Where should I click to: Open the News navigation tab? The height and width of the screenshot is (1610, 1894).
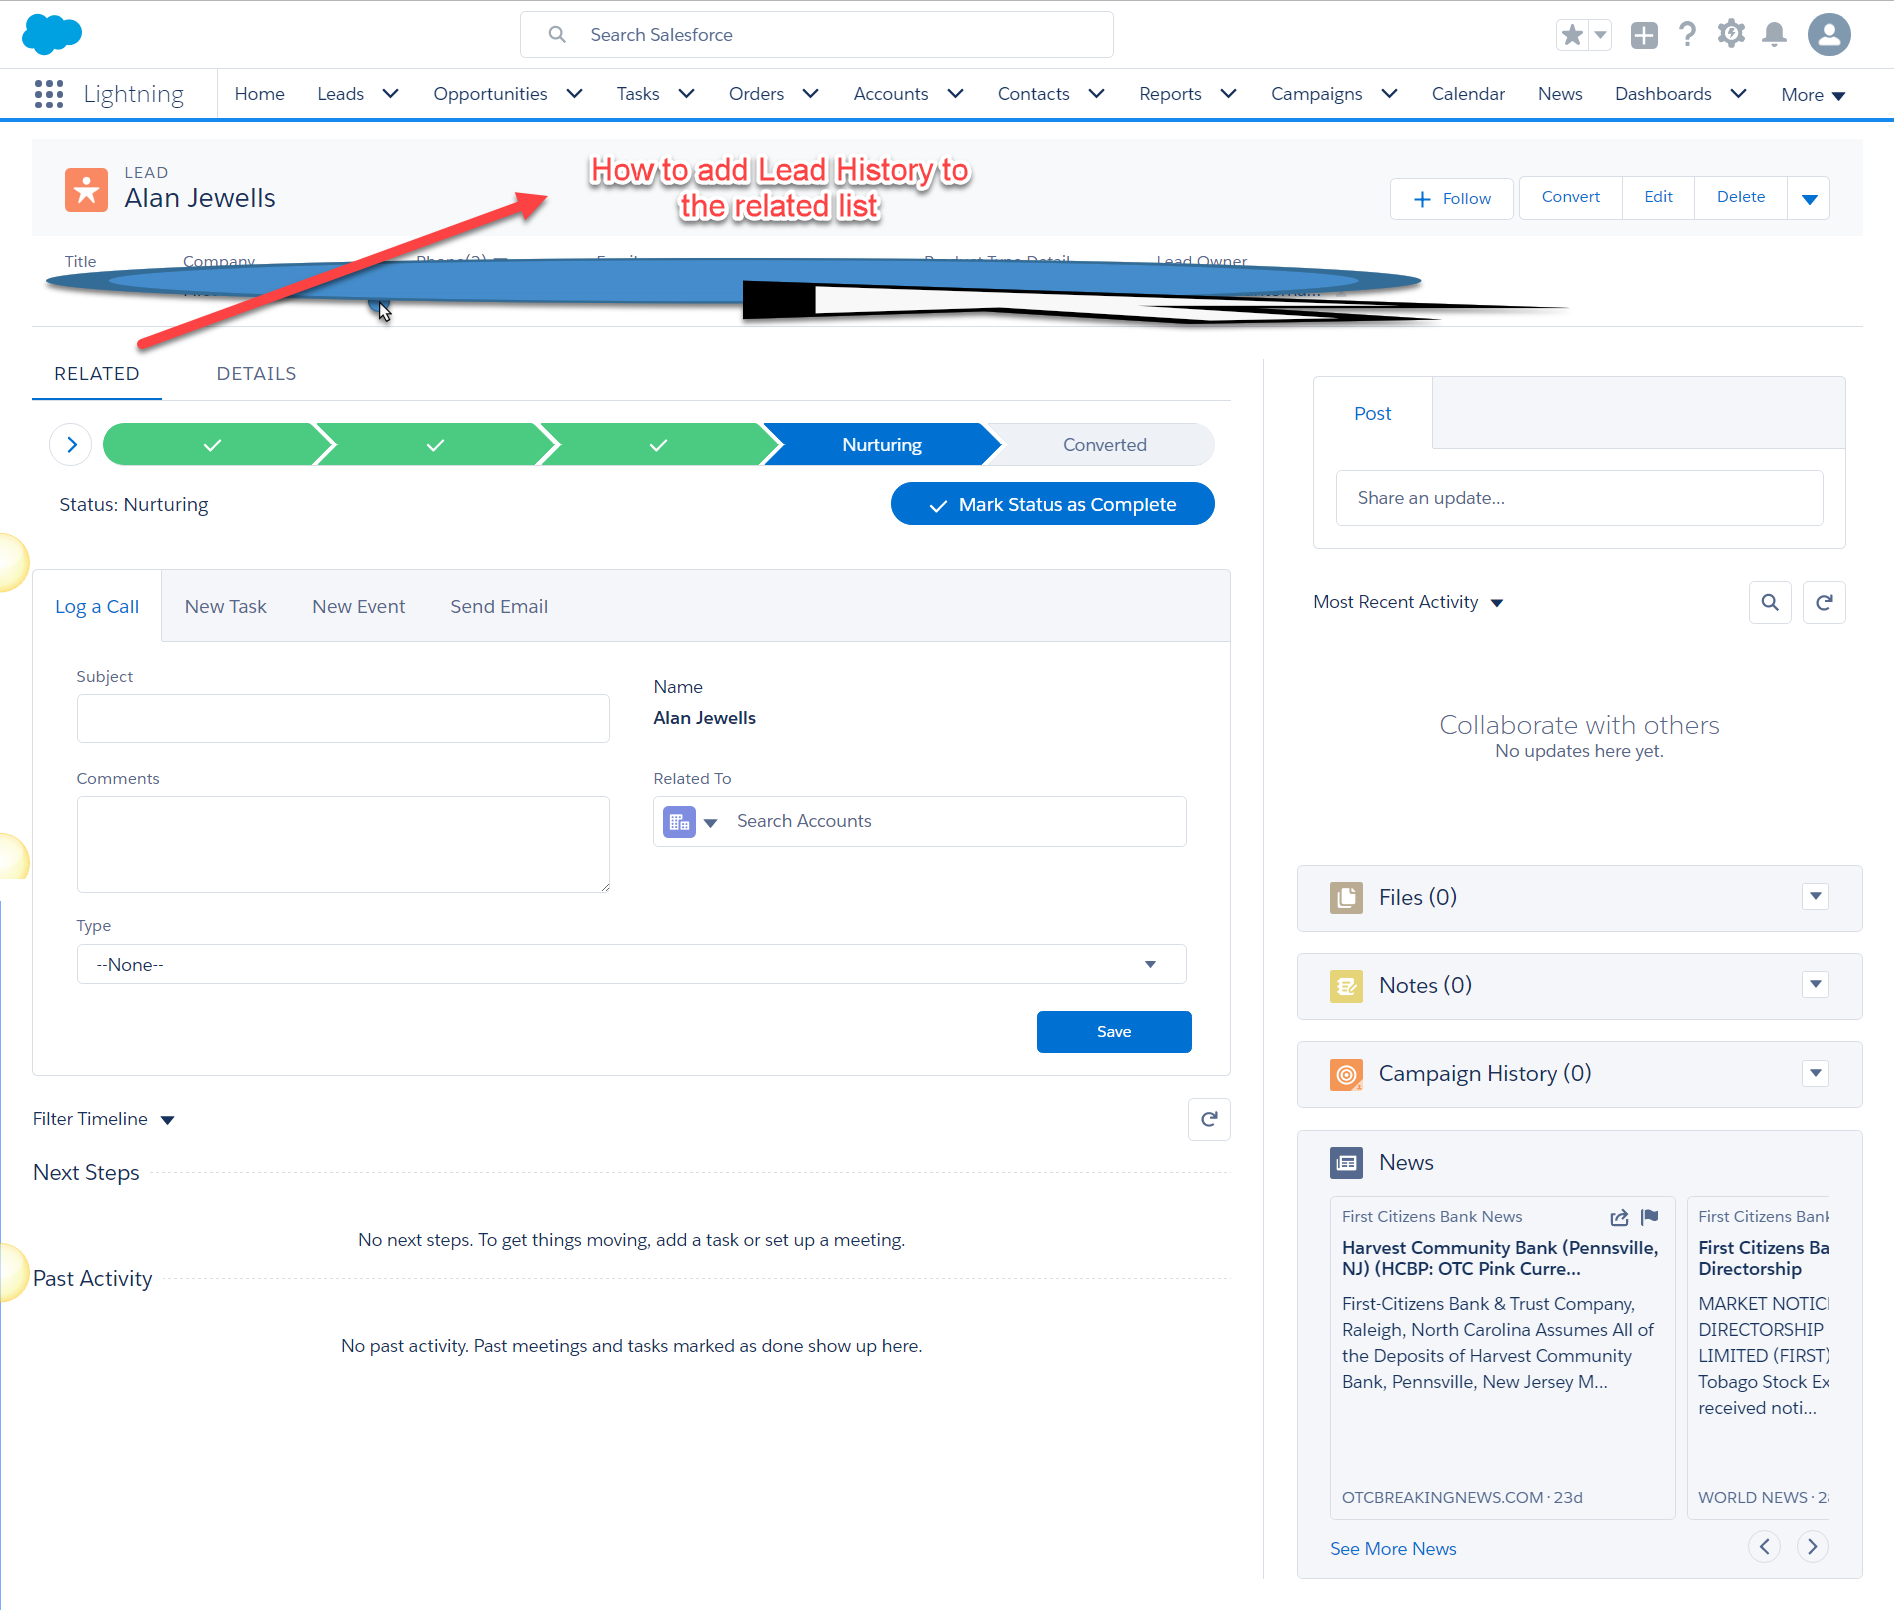point(1560,94)
